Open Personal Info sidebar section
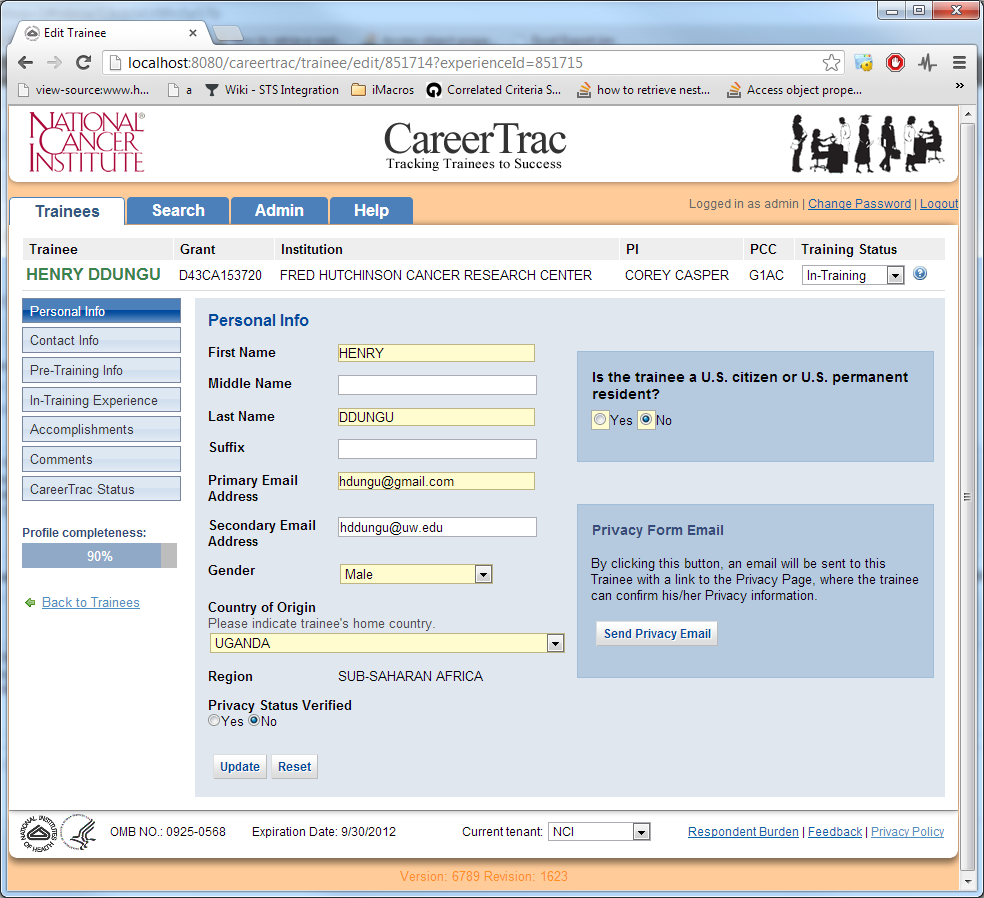The image size is (984, 898). pos(102,311)
